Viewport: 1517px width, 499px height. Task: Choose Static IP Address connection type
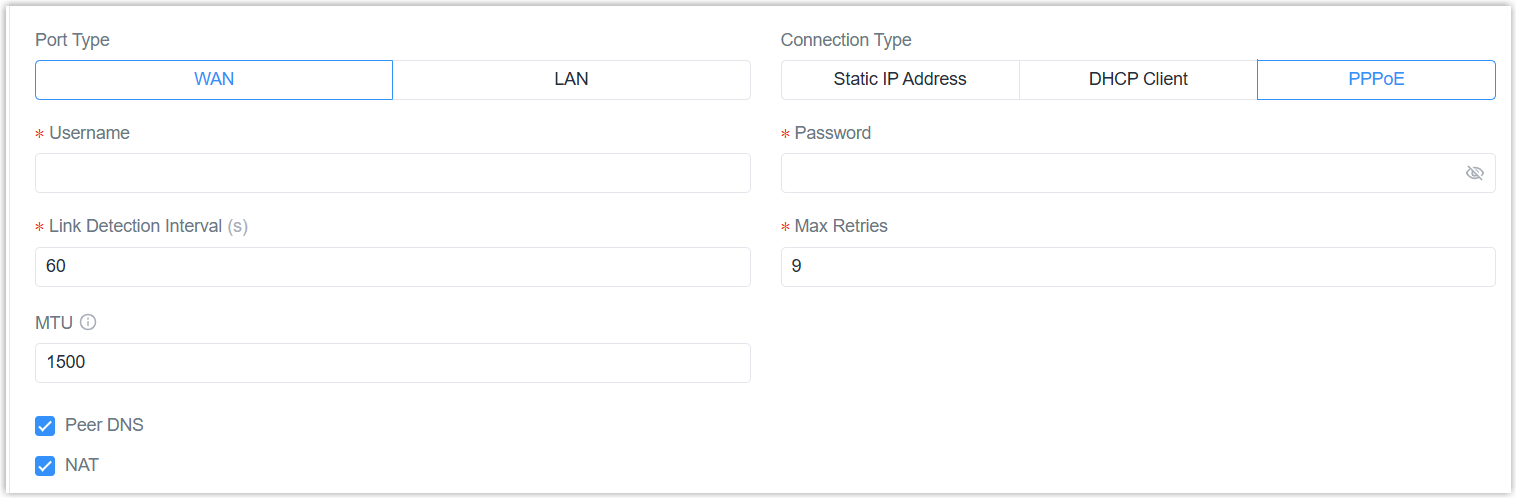[x=900, y=80]
